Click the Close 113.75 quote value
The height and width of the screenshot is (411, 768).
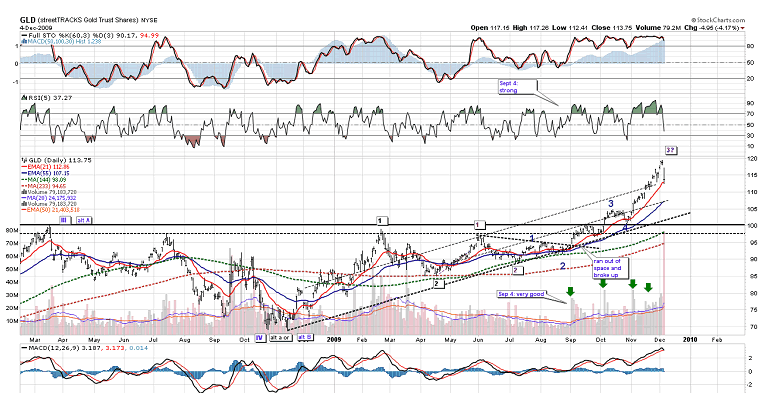(611, 27)
